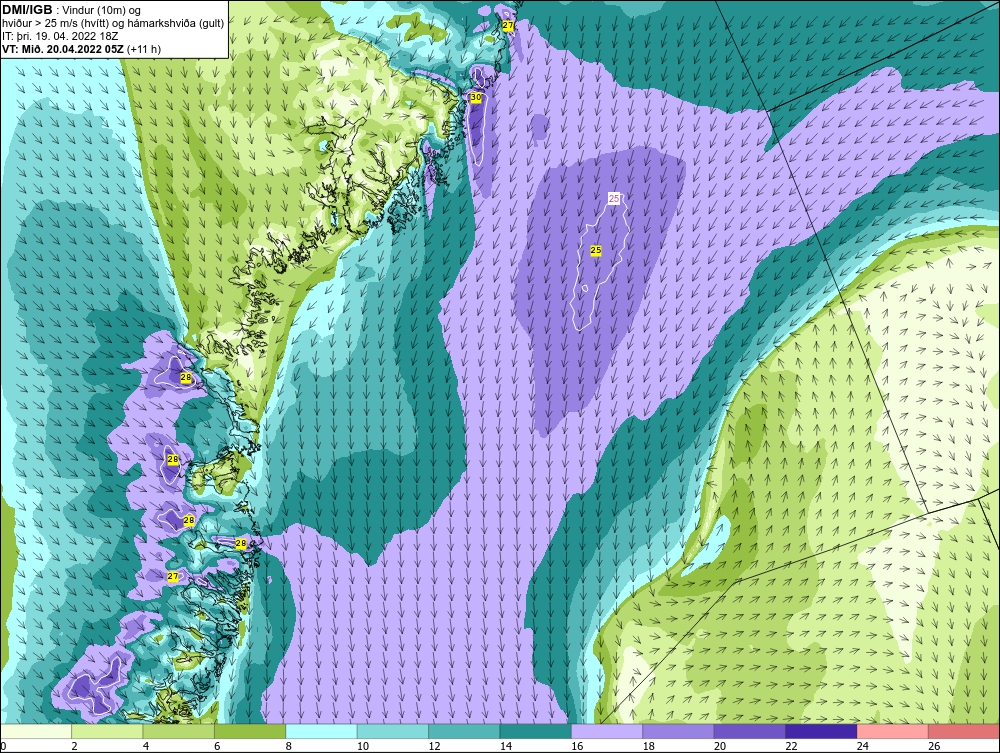
Task: Select the 'Vindur (10m) og' header text
Action: [101, 10]
